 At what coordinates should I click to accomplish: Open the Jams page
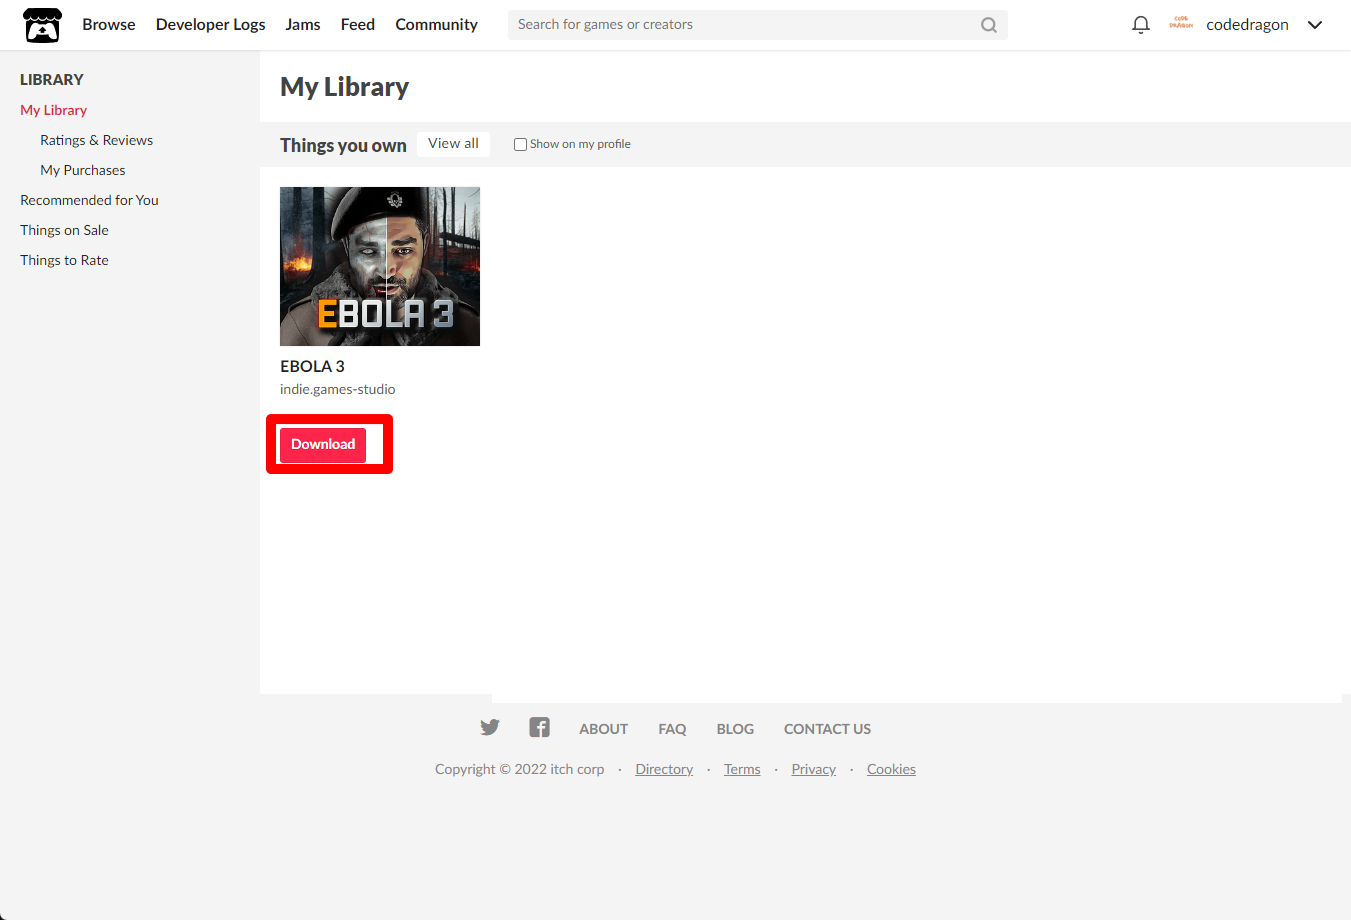pos(303,25)
